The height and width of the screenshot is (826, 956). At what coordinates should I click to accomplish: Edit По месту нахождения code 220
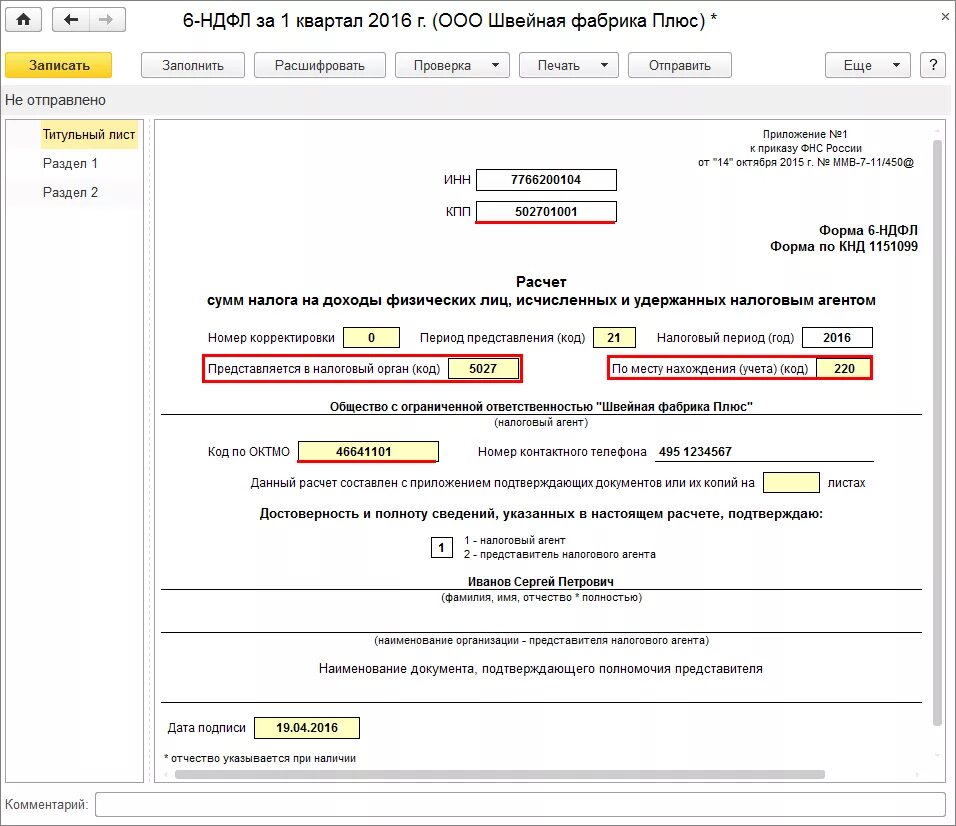coord(844,369)
